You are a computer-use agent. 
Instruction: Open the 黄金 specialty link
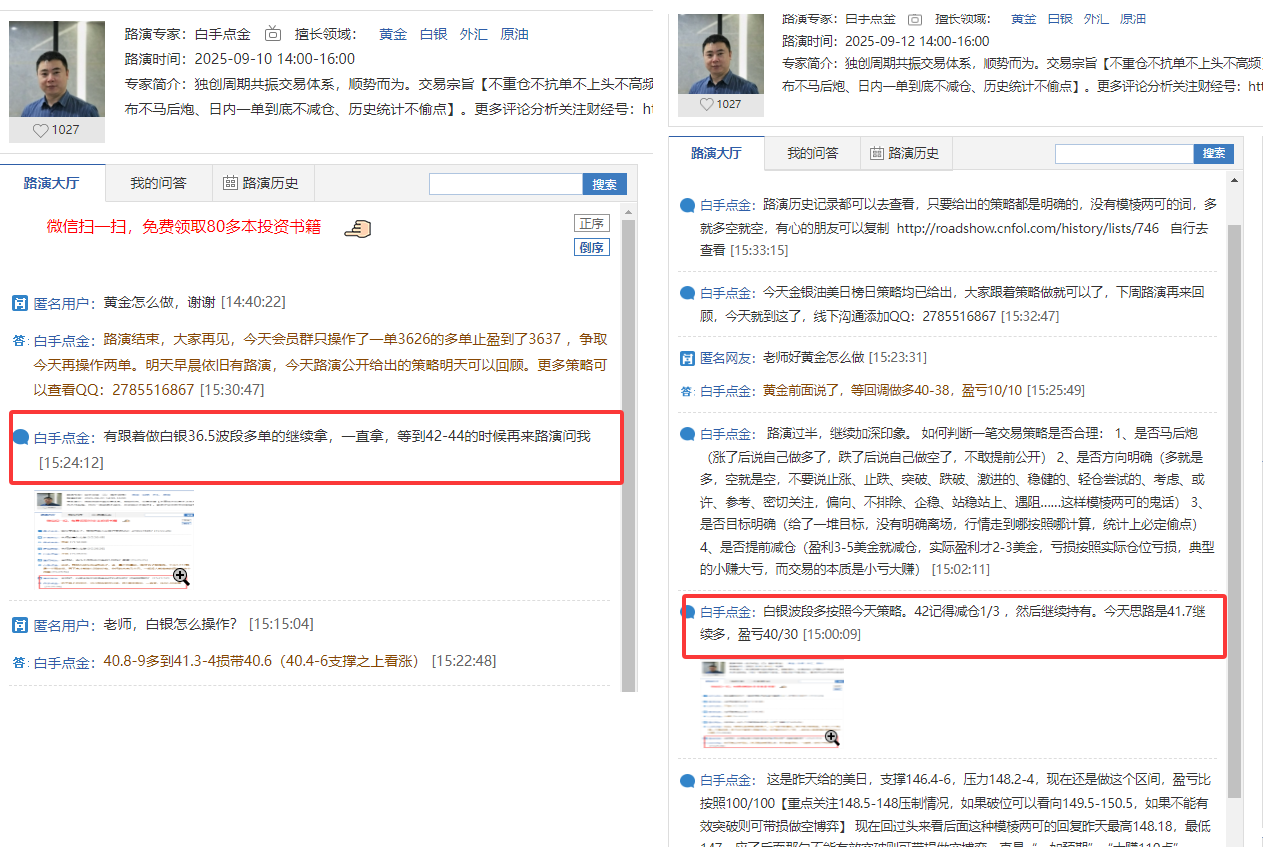pos(392,33)
